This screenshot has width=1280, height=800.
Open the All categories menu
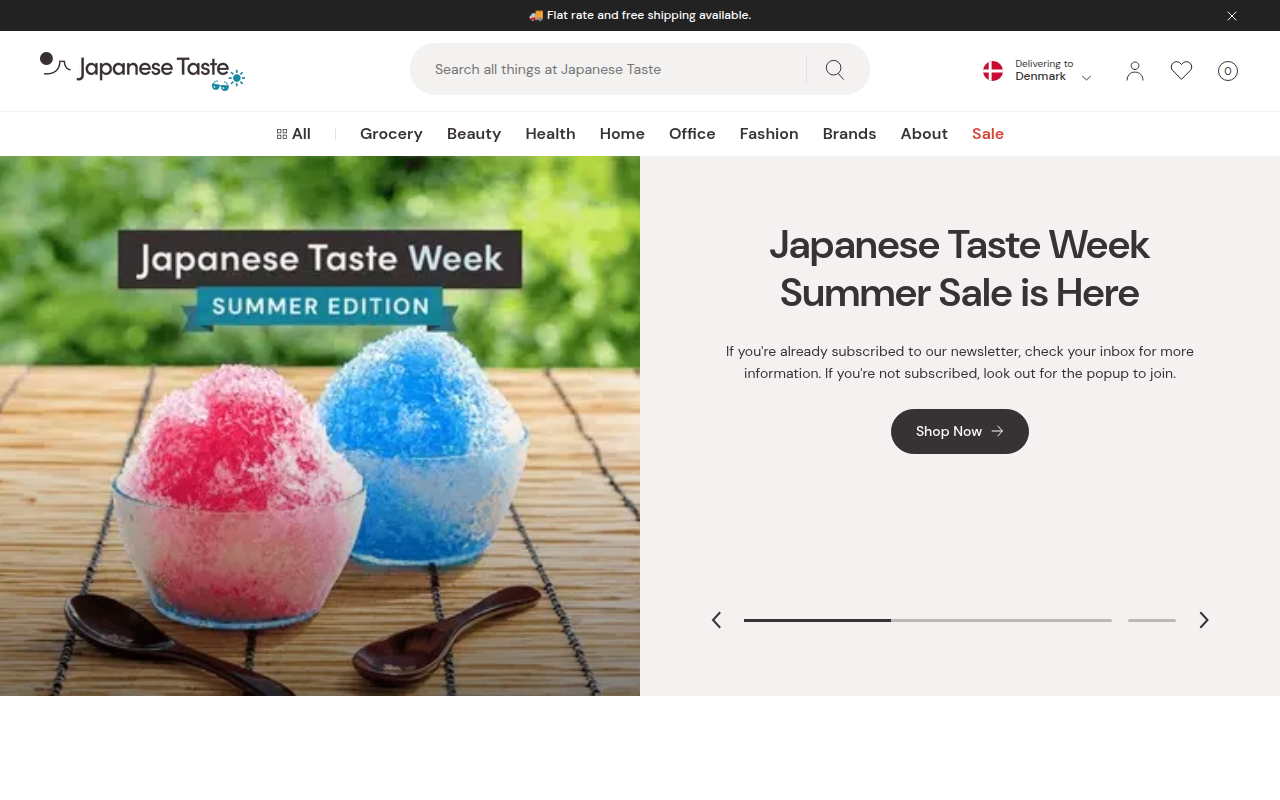coord(294,134)
